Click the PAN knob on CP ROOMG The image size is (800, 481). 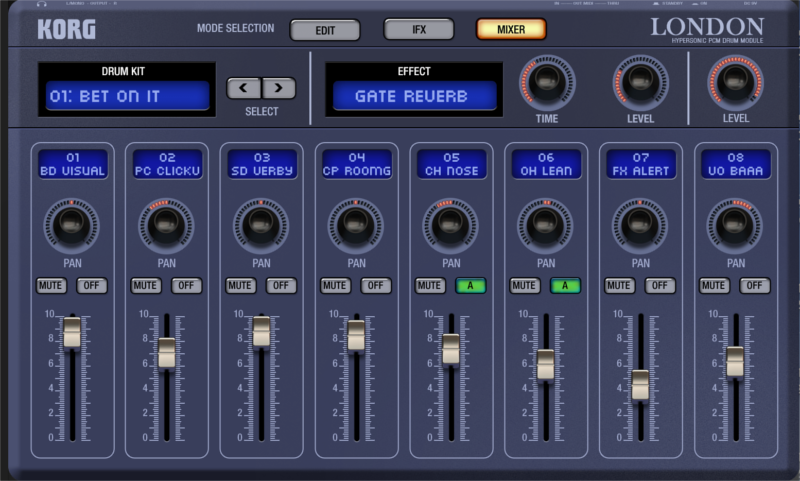356,225
